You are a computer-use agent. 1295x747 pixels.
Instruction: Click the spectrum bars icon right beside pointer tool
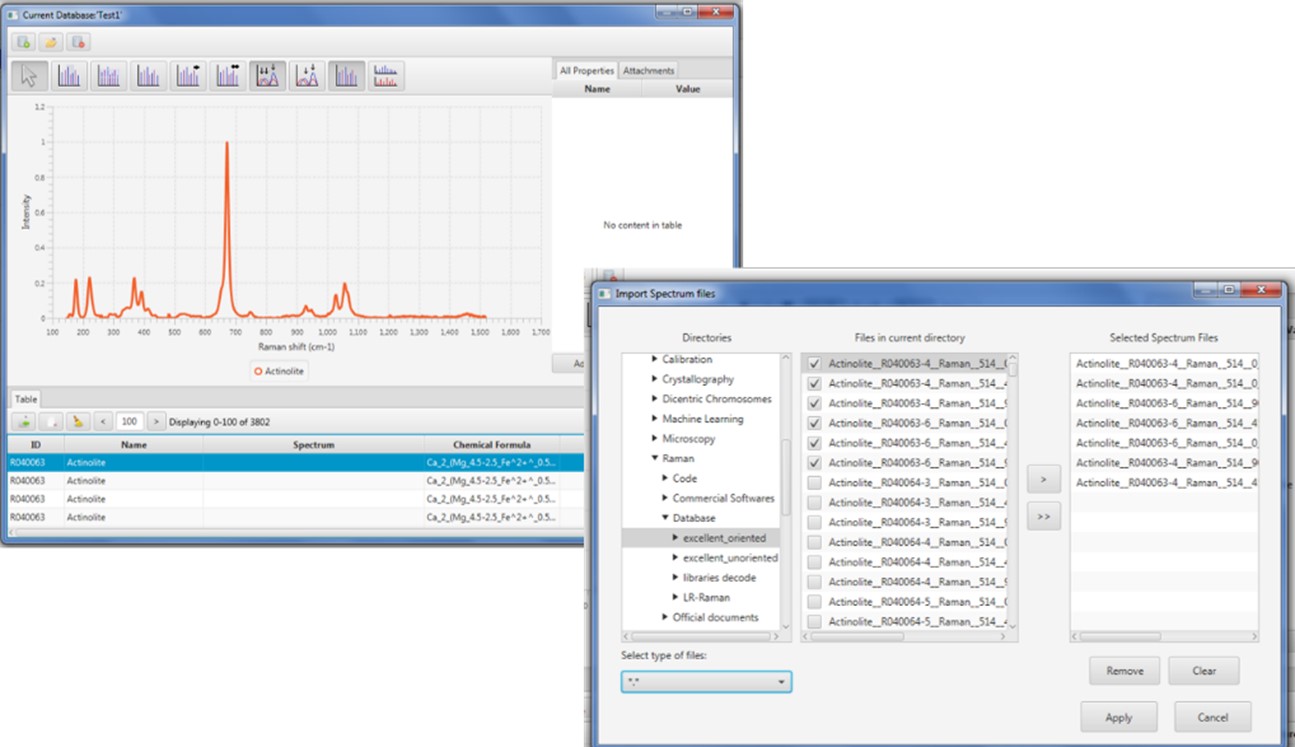(x=69, y=76)
